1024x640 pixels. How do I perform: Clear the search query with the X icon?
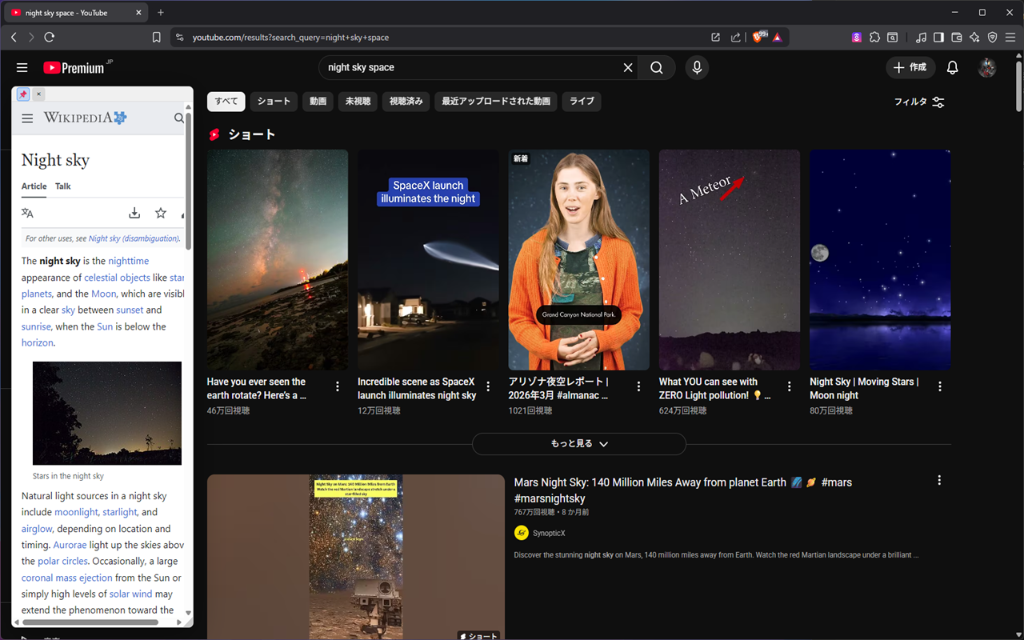click(627, 67)
